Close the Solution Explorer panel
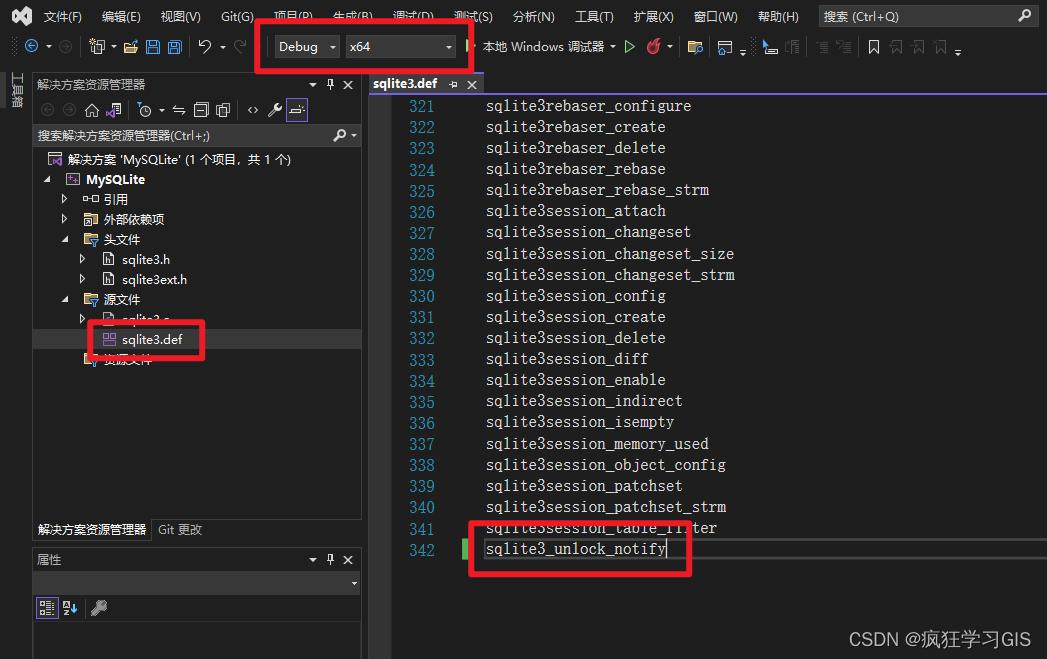 click(348, 85)
